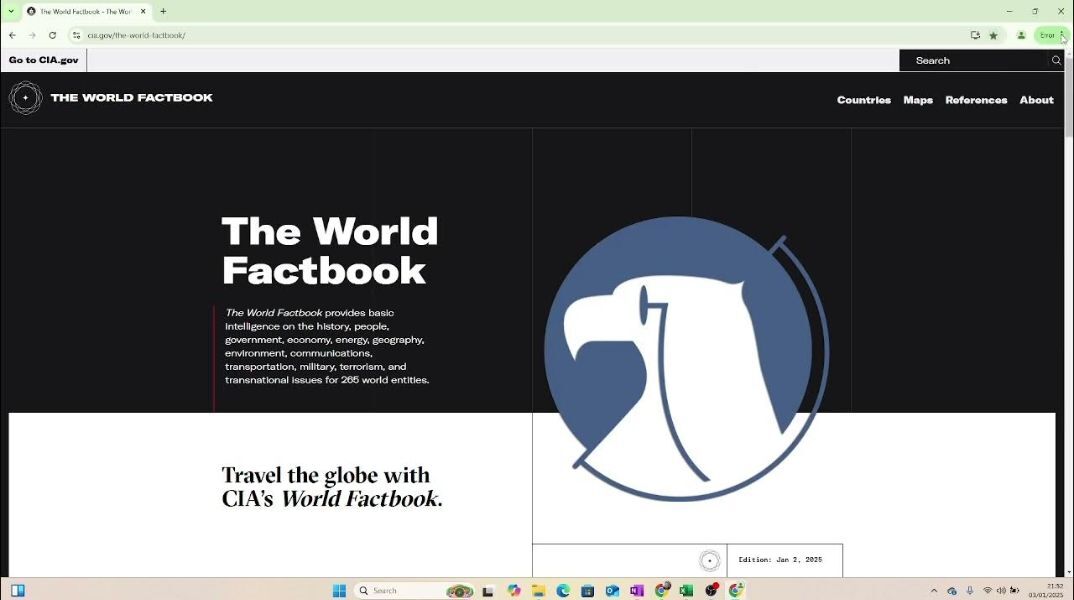Click the Go to CIA.gov button
Image resolution: width=1074 pixels, height=600 pixels.
click(43, 59)
